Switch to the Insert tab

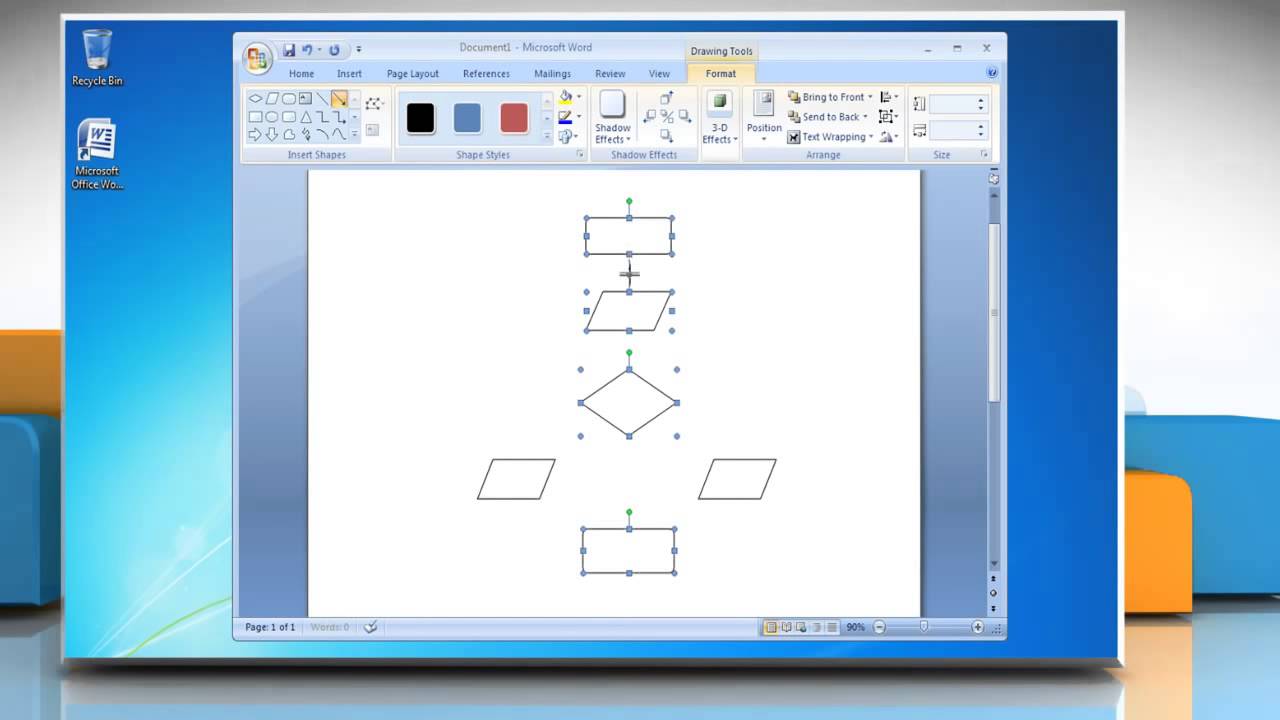click(x=349, y=73)
